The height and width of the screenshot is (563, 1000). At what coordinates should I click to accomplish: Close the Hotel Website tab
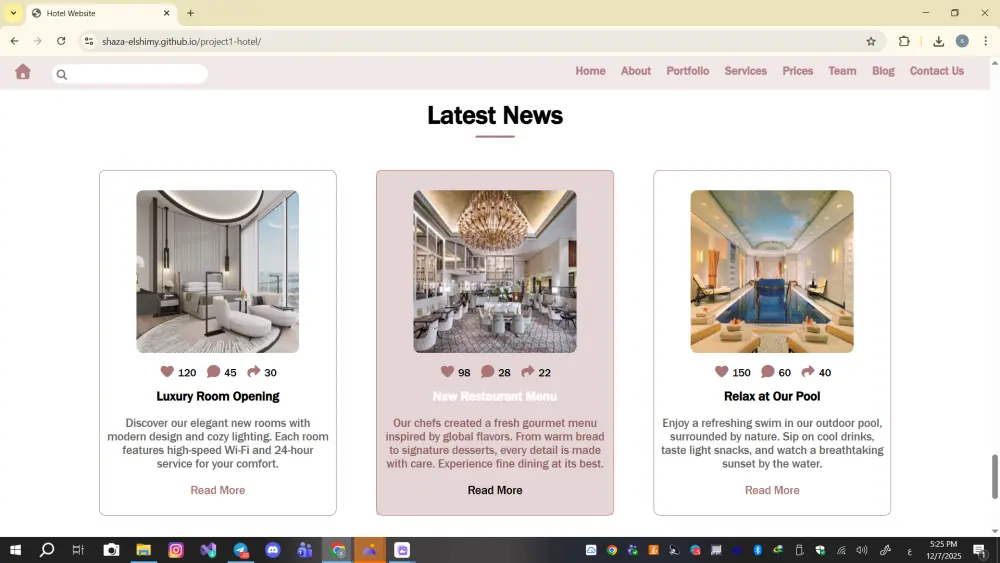[x=166, y=13]
